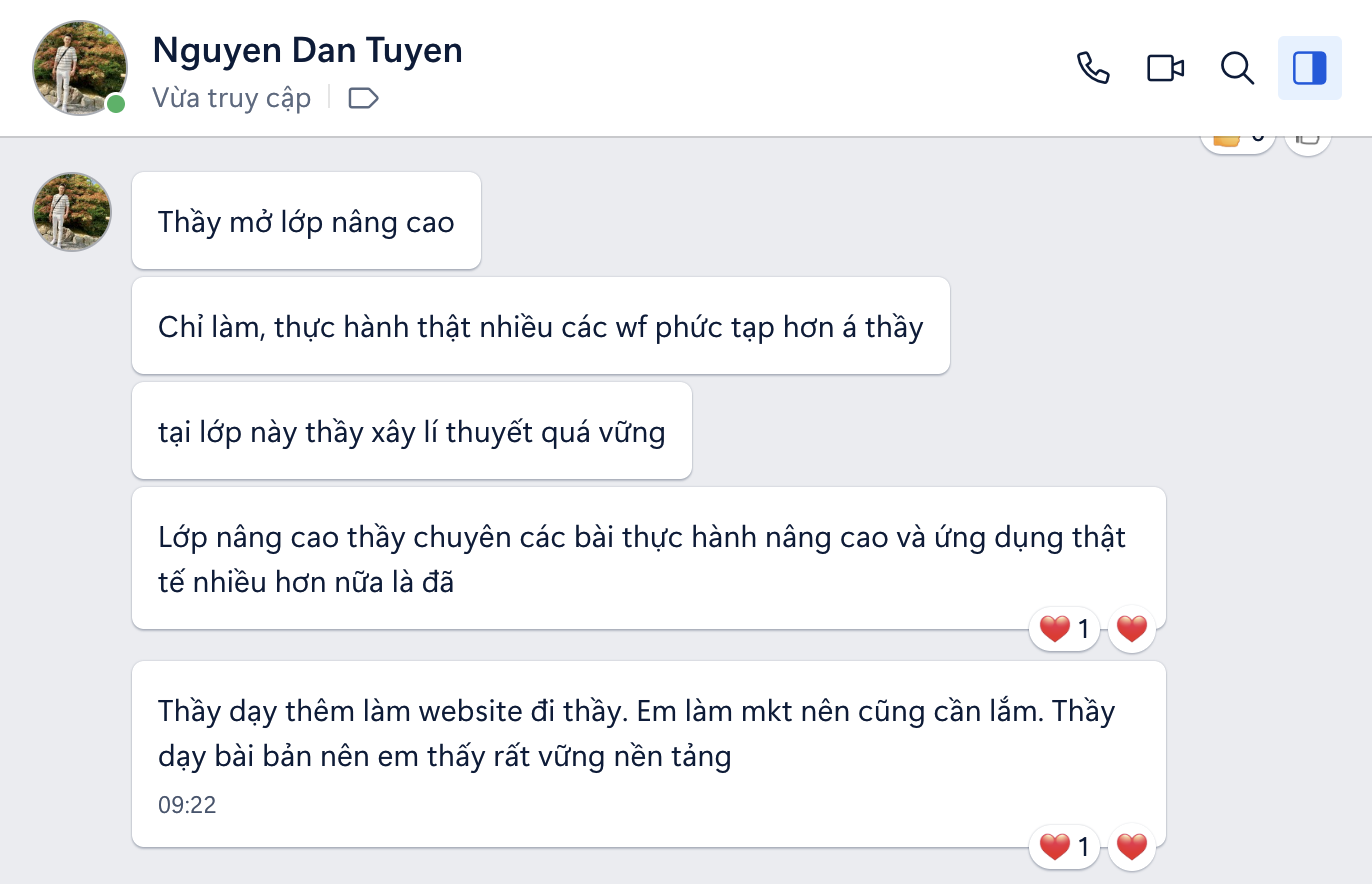1372x884 pixels.
Task: Open the profile photo in the chat header
Action: [81, 67]
